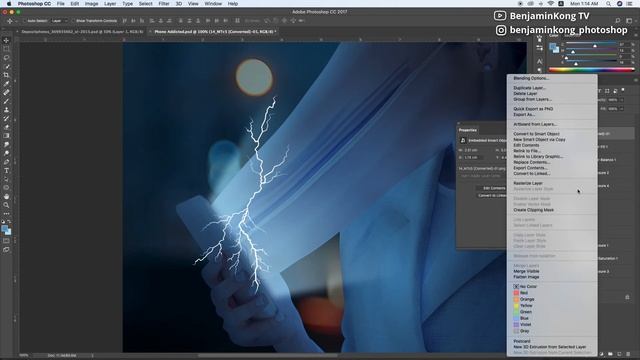Image resolution: width=640 pixels, height=360 pixels.
Task: Open the Layer menu in menu bar
Action: click(x=110, y=4)
